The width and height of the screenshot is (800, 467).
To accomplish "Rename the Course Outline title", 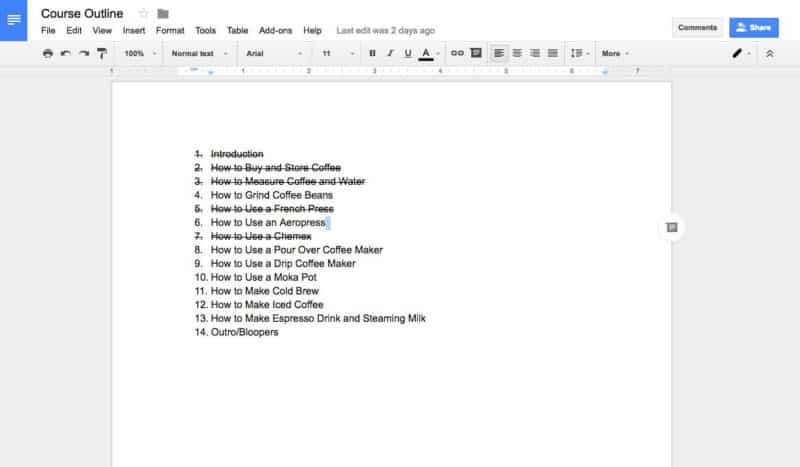I will [82, 14].
